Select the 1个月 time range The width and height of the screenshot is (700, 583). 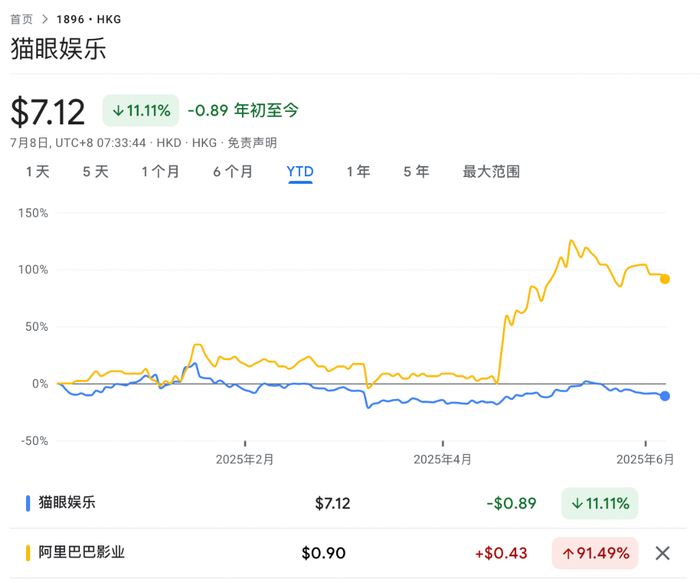pos(160,172)
